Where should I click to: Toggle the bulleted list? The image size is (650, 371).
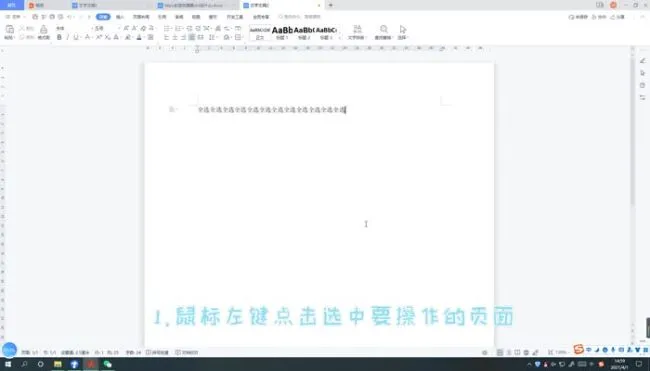[x=167, y=28]
